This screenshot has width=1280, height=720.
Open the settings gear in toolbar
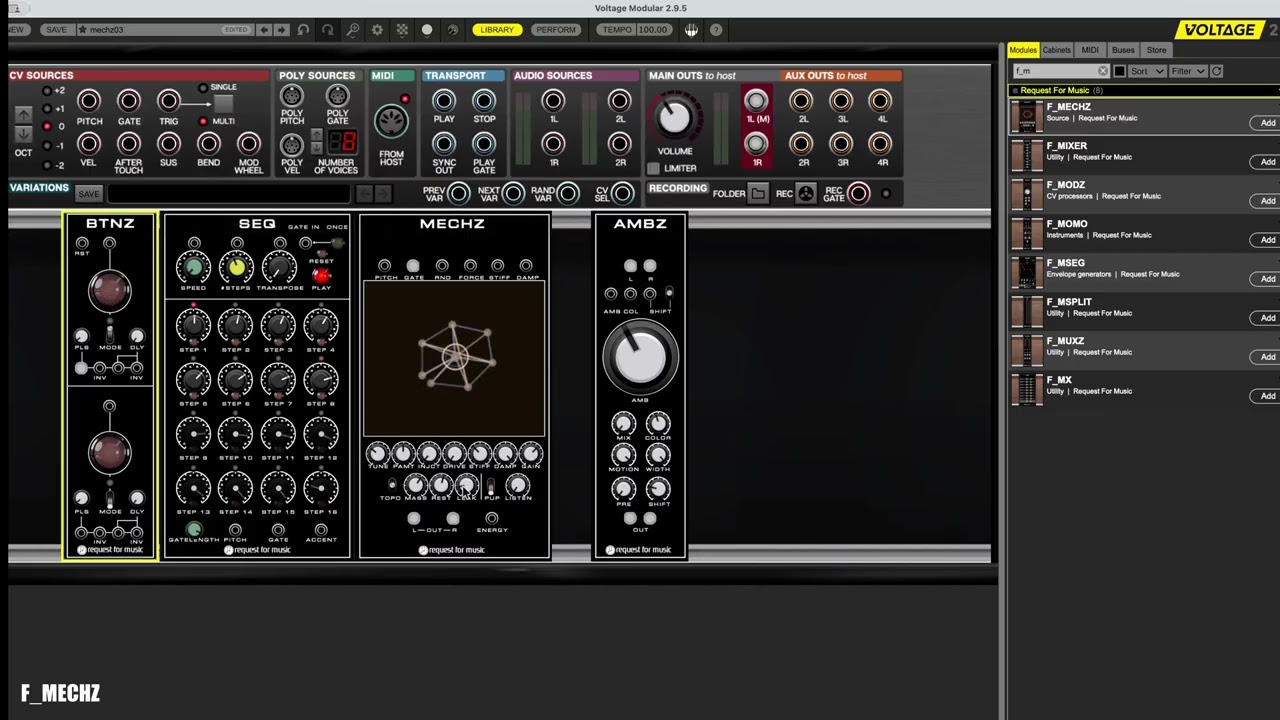pyautogui.click(x=377, y=30)
